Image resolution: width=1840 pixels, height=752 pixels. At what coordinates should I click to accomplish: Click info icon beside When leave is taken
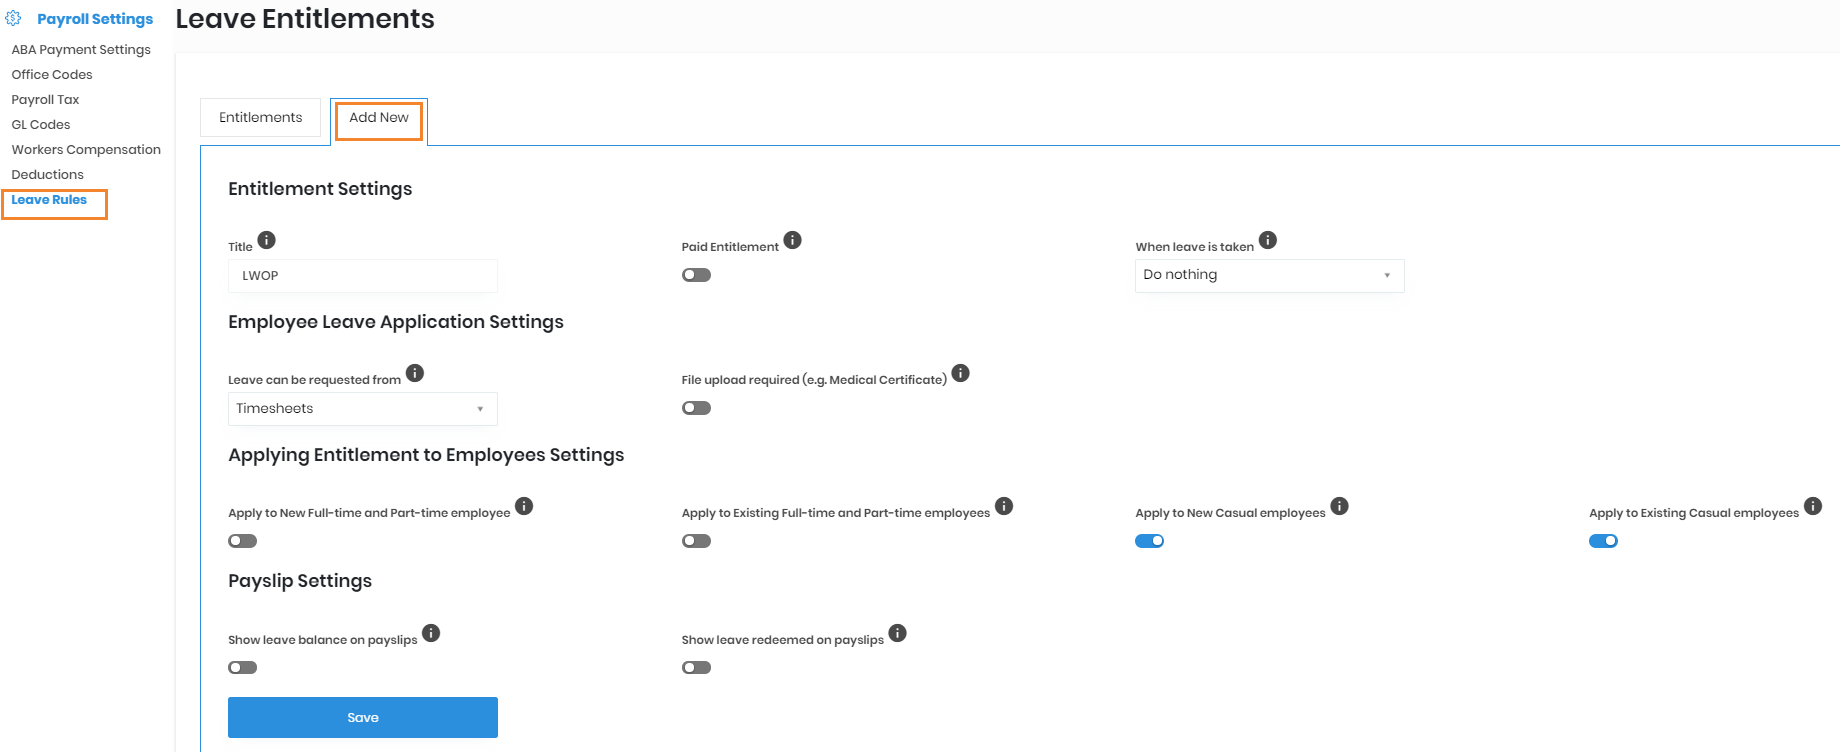(x=1267, y=240)
